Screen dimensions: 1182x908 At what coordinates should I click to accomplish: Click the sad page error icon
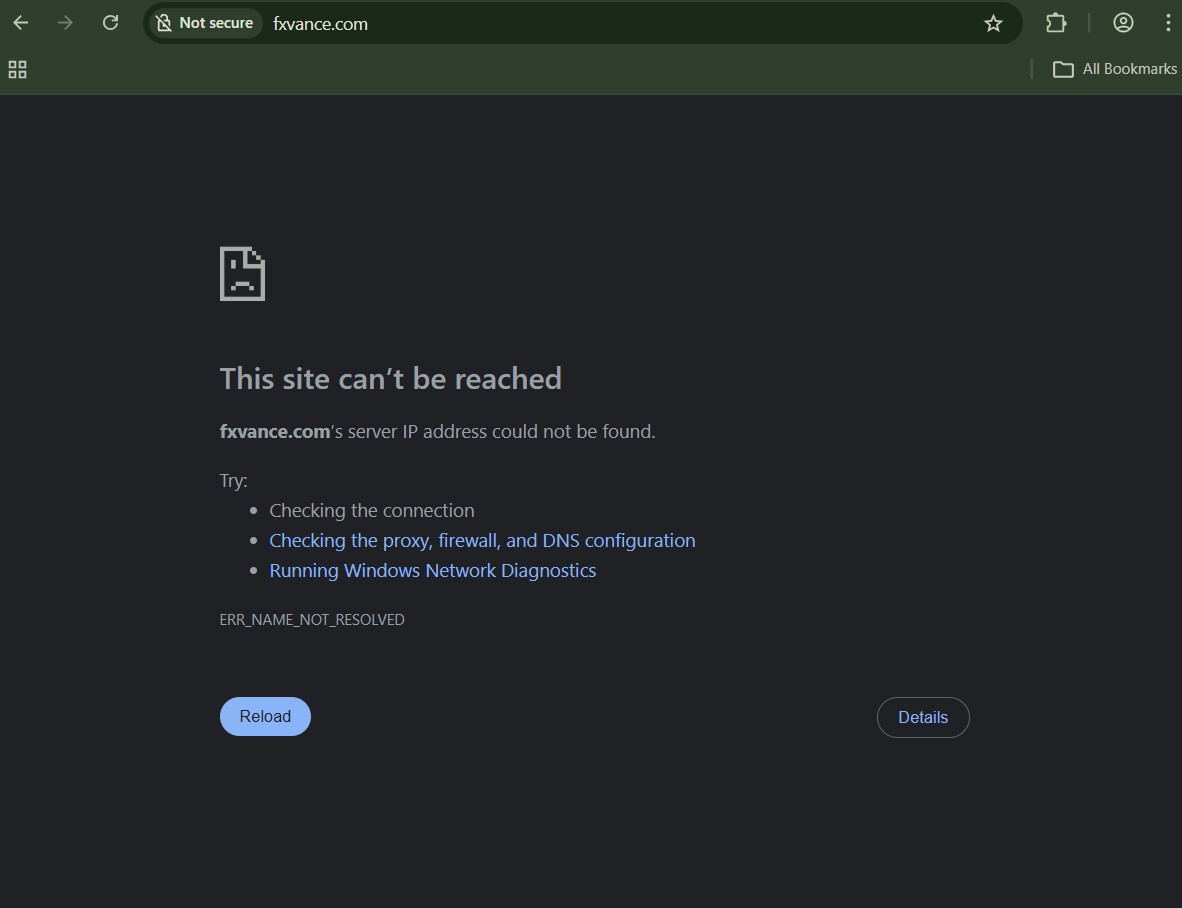click(x=242, y=274)
